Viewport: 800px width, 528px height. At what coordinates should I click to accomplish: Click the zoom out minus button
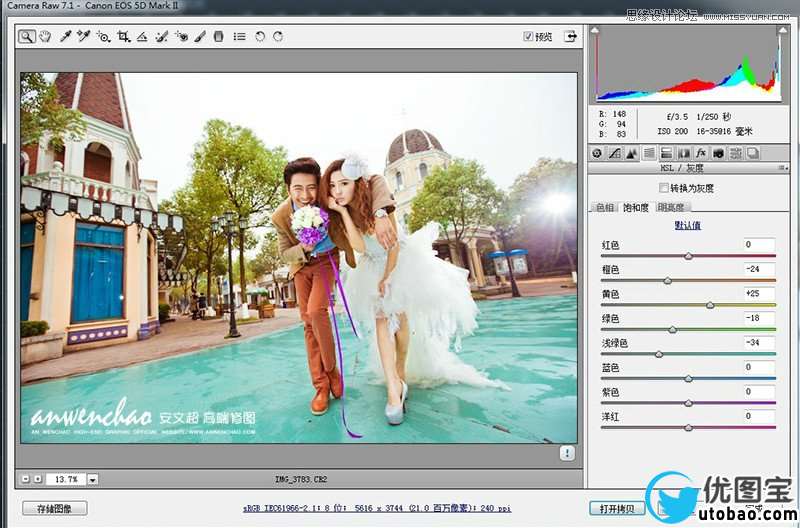tap(25, 479)
